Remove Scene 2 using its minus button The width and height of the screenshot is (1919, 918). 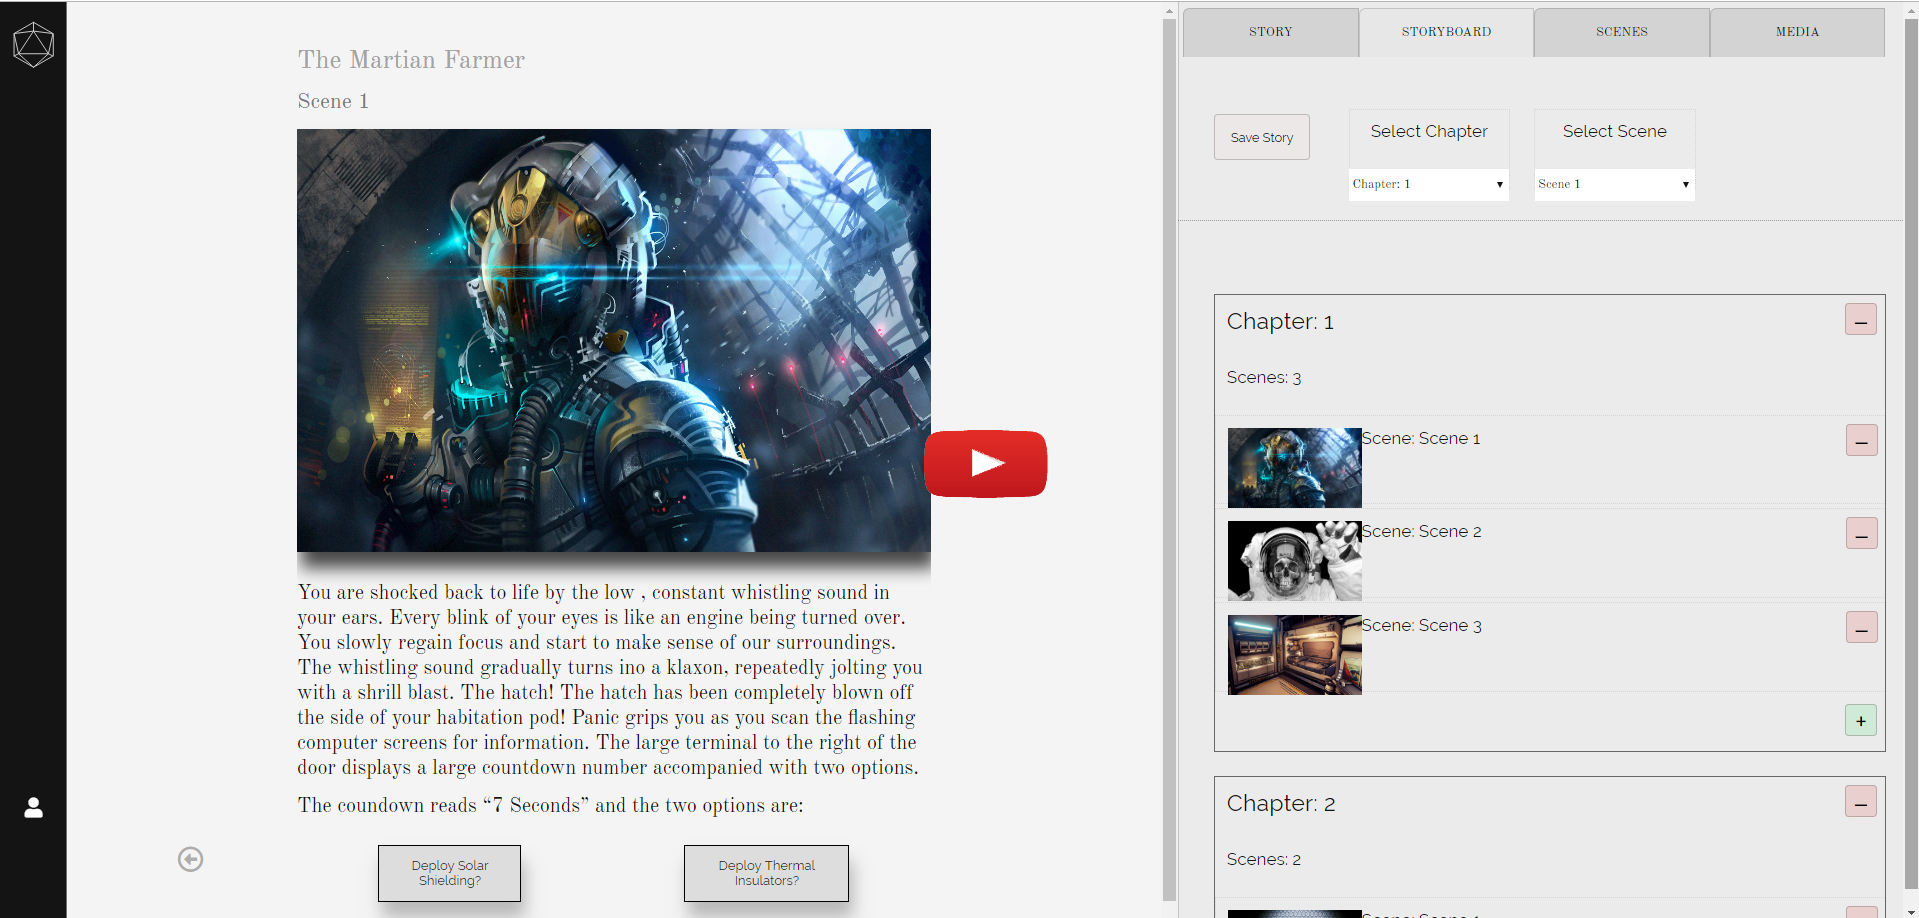pyautogui.click(x=1861, y=533)
